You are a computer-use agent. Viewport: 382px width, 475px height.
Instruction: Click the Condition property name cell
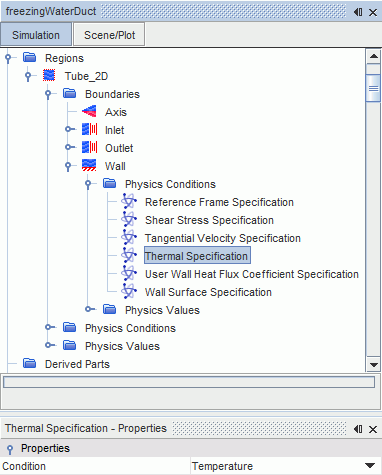95,466
